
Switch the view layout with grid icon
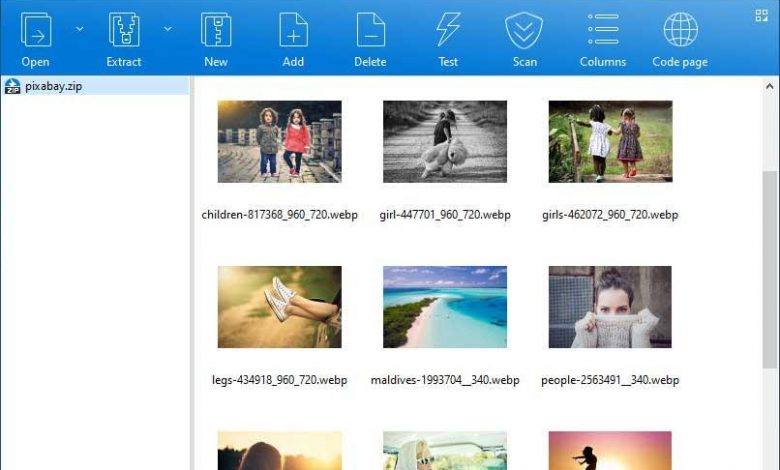(762, 15)
